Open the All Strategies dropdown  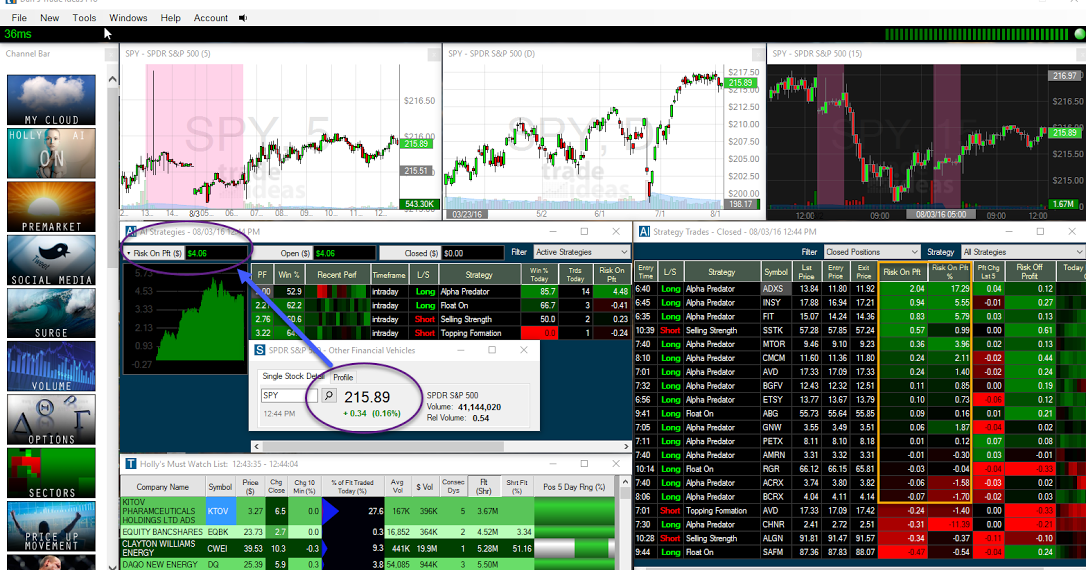(1023, 252)
